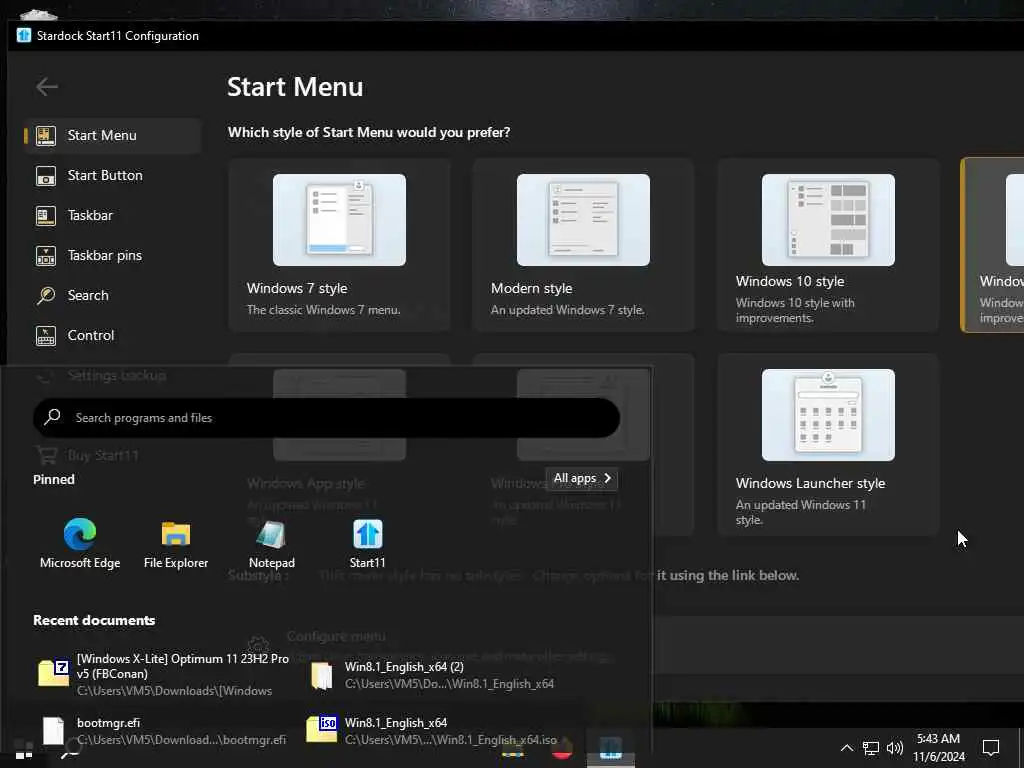
Task: Click the Search magnifier sidebar icon
Action: 46,295
